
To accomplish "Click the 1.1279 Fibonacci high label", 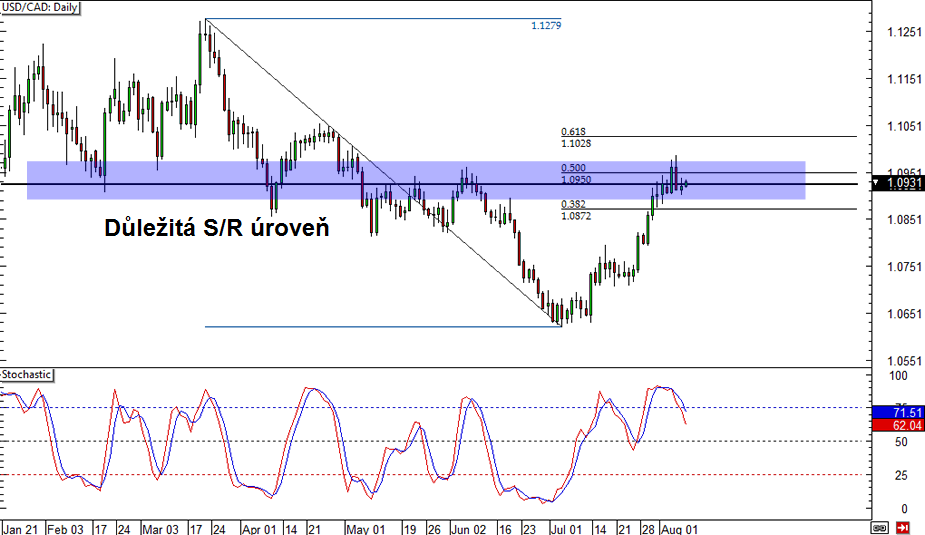I will click(546, 25).
